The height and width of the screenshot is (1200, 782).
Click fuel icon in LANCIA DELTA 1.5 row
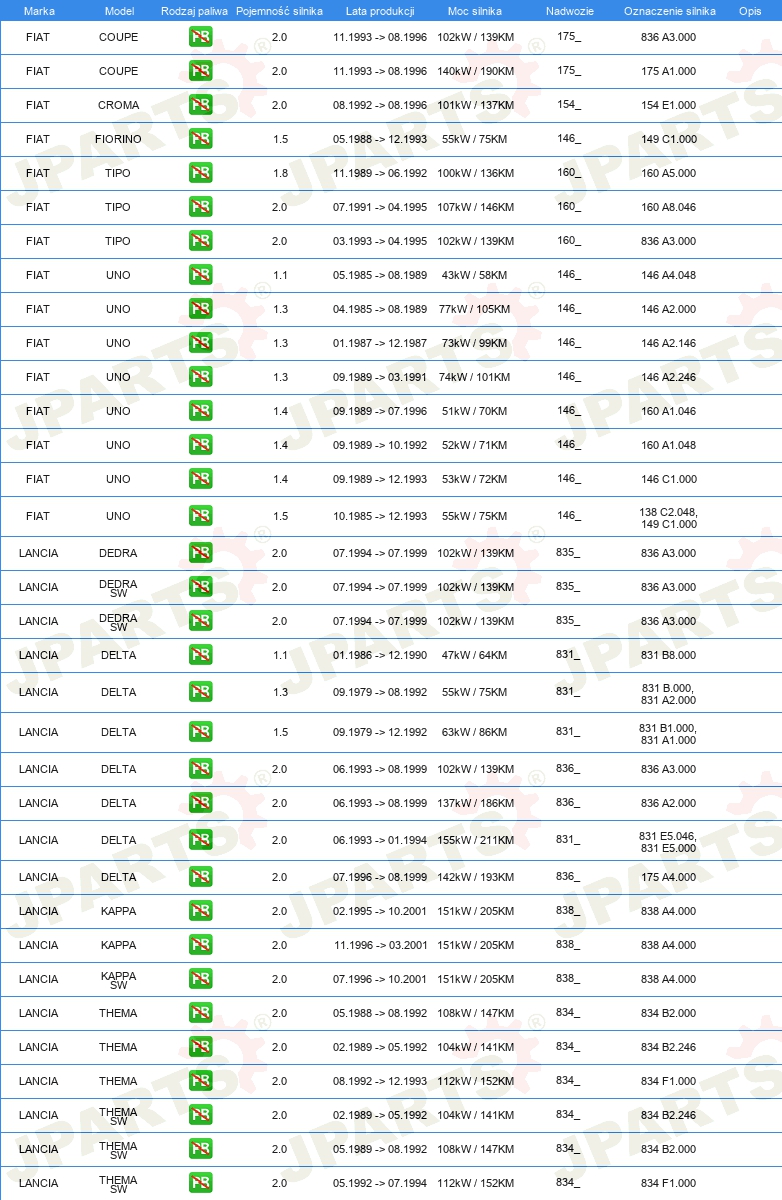point(200,732)
